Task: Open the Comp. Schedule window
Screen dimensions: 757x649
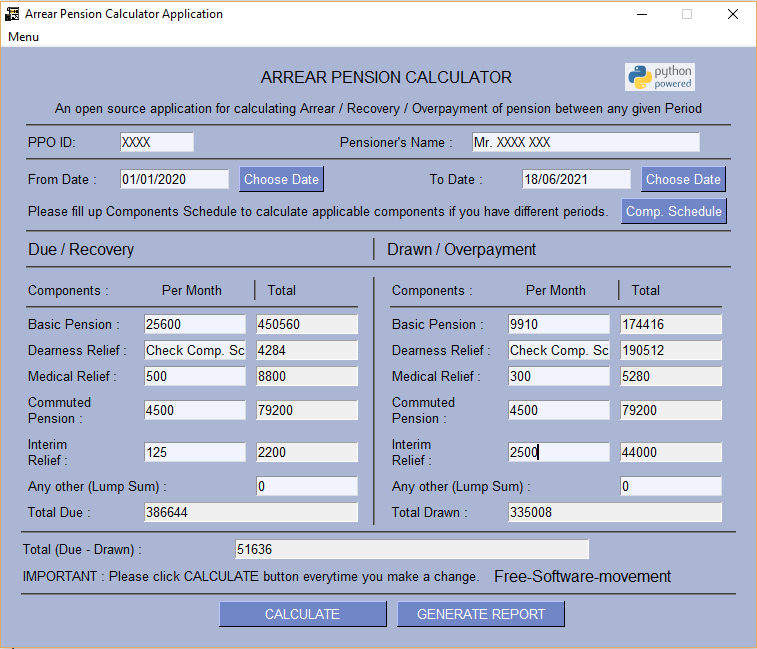Action: point(673,211)
